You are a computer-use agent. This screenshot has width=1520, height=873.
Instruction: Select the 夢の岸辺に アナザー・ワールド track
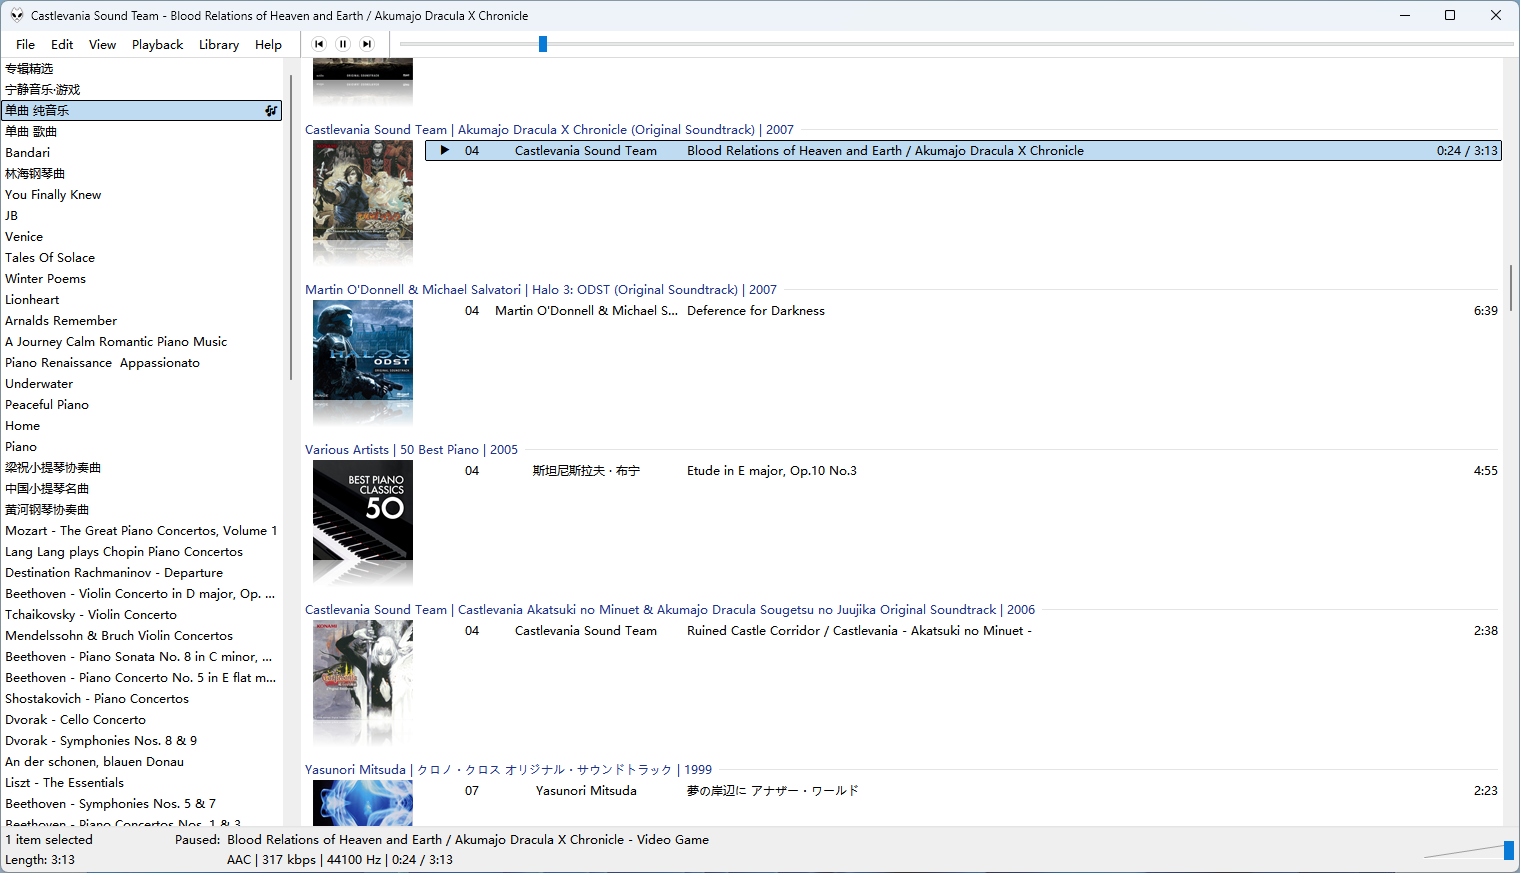tap(962, 791)
